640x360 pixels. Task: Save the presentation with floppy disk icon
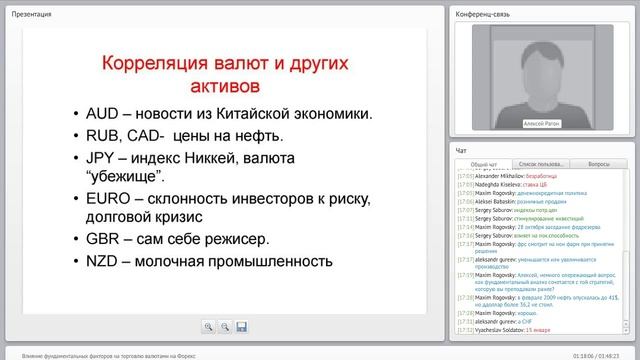point(242,327)
